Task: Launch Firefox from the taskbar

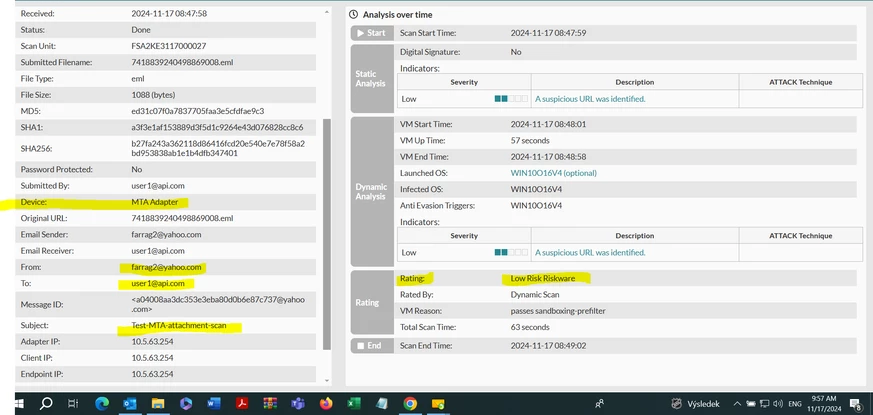Action: (326, 404)
